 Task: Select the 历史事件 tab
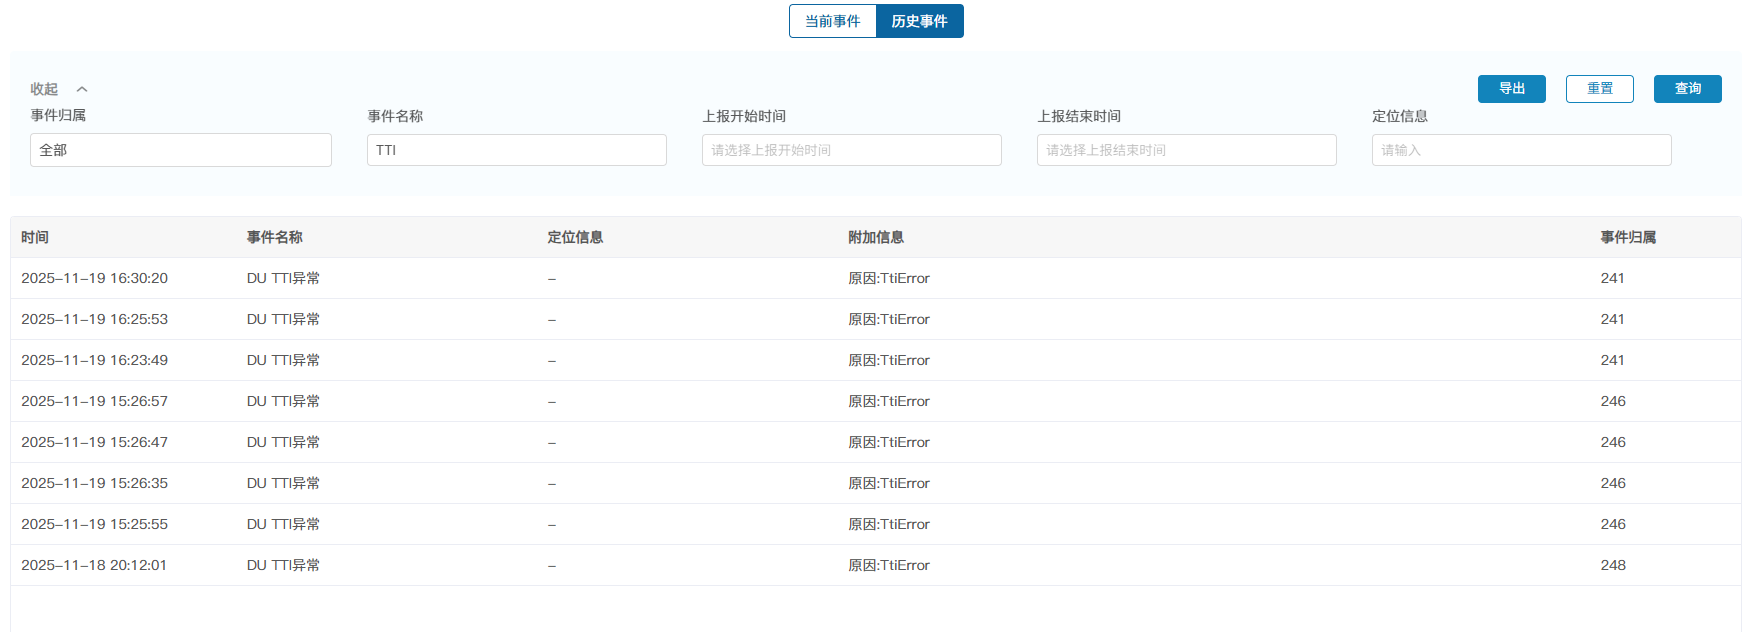point(919,21)
